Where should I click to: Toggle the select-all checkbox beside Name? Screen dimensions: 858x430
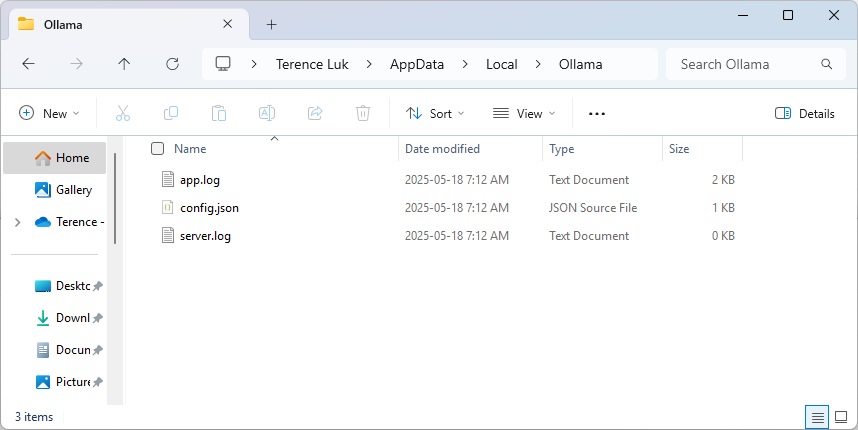[158, 149]
